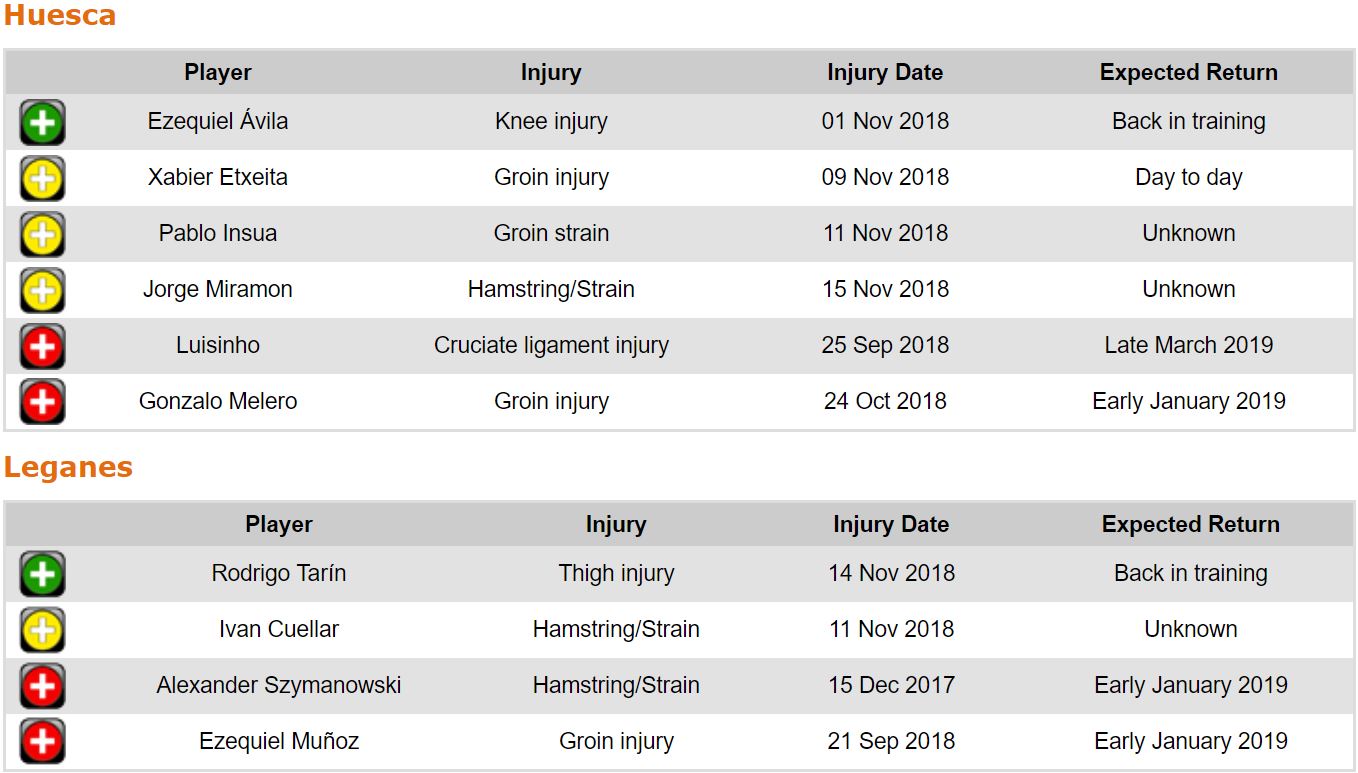Click green status icon beside Ezequiel Ávila
Screen dimensions: 1358x773
[x=42, y=123]
